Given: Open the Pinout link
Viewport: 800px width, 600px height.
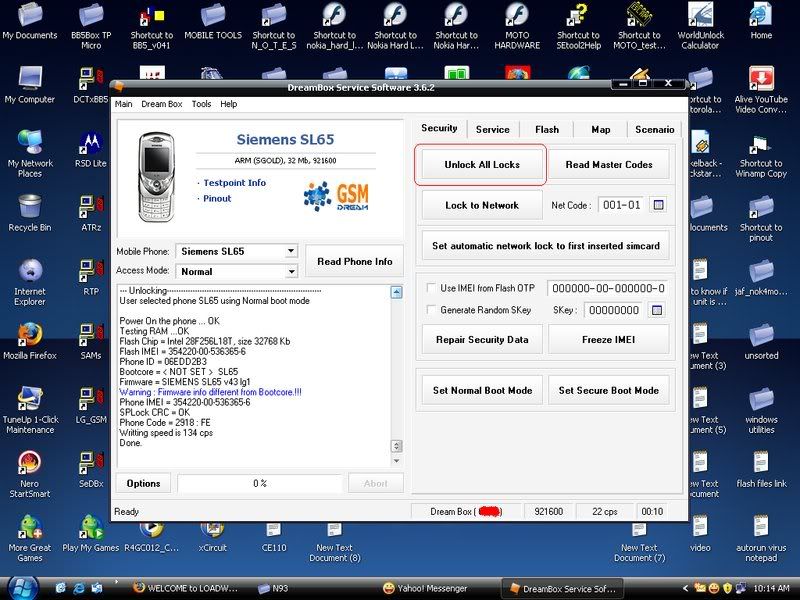Looking at the screenshot, I should (x=217, y=198).
